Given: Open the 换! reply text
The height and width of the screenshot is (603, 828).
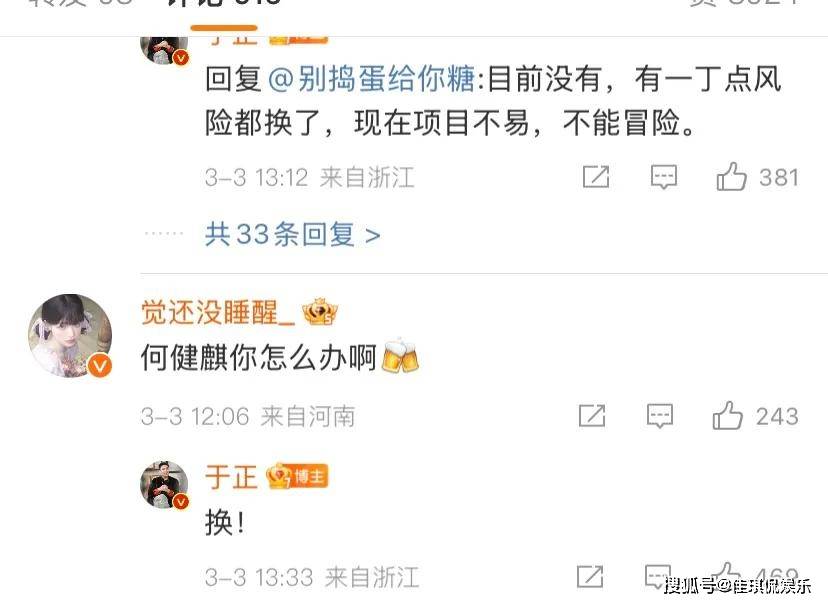Looking at the screenshot, I should (x=225, y=524).
